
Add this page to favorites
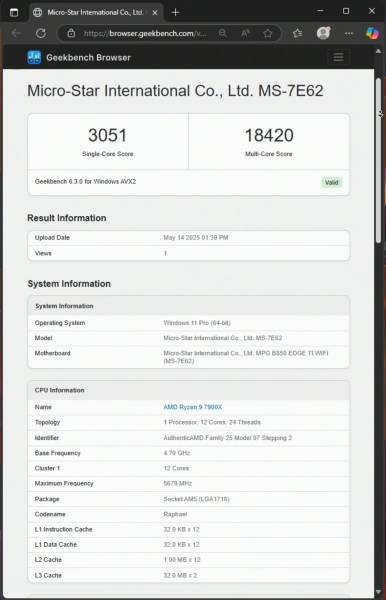(268, 33)
